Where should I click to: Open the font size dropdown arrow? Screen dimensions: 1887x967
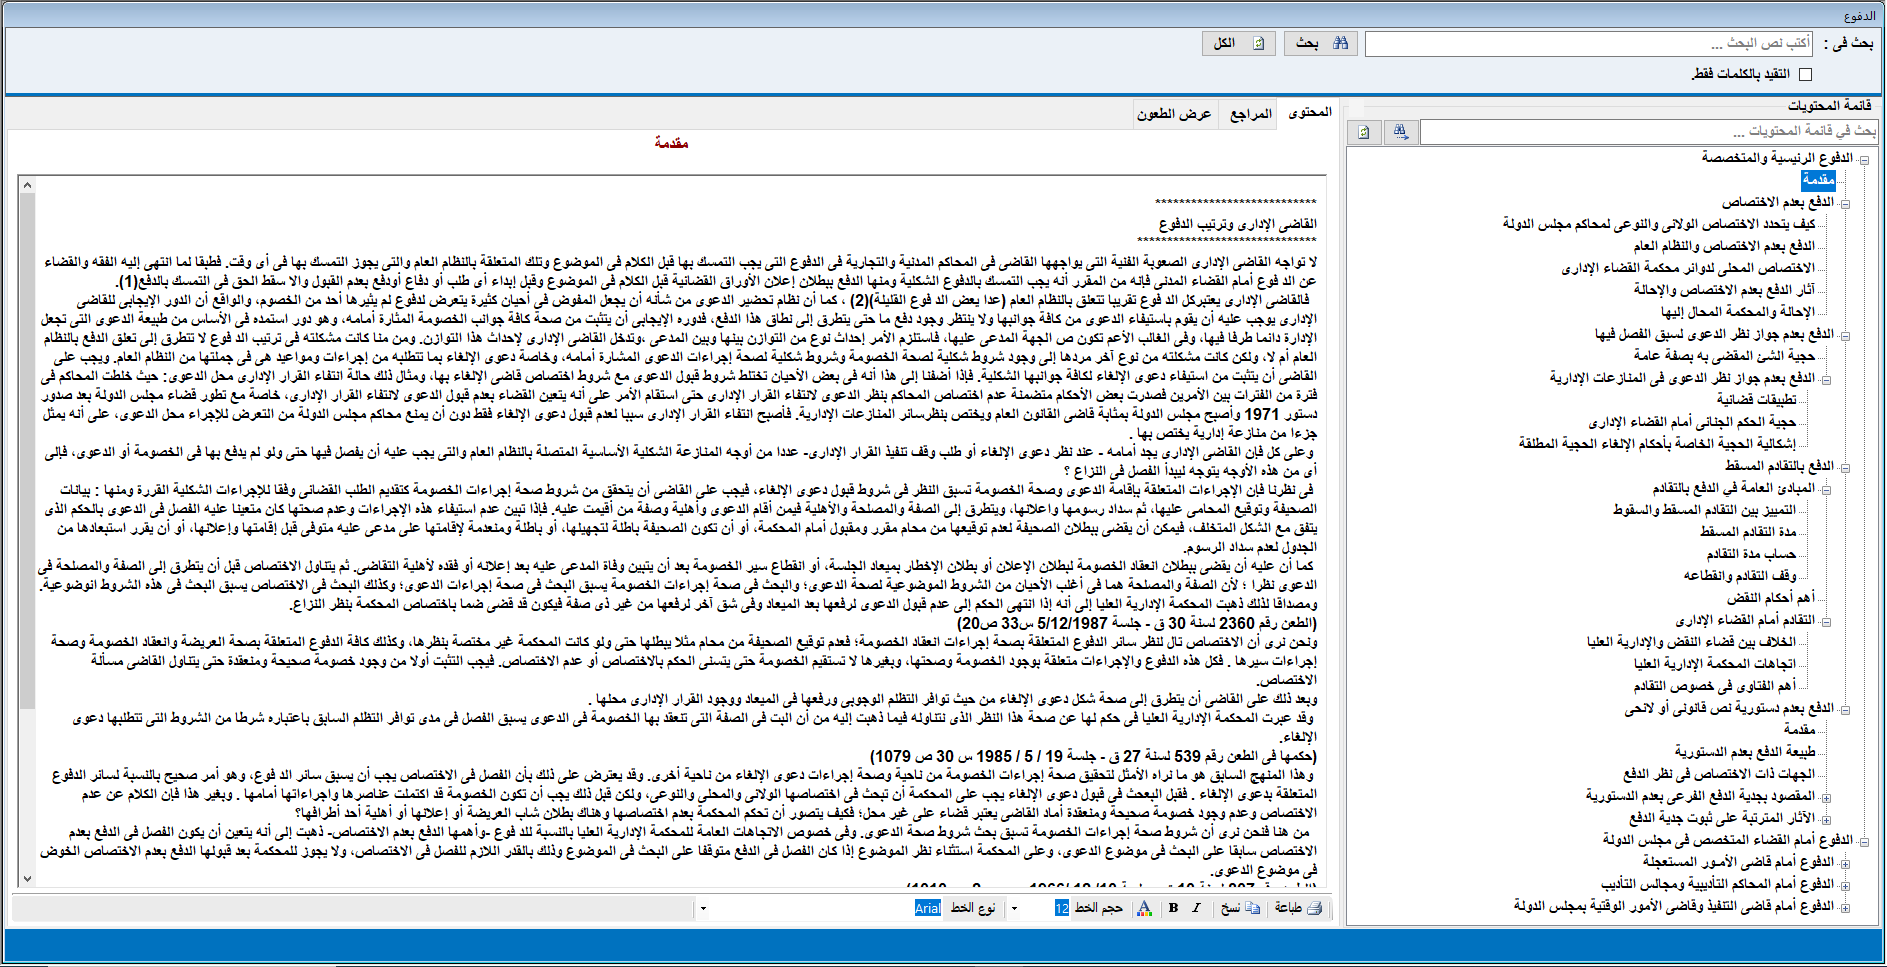point(1014,909)
